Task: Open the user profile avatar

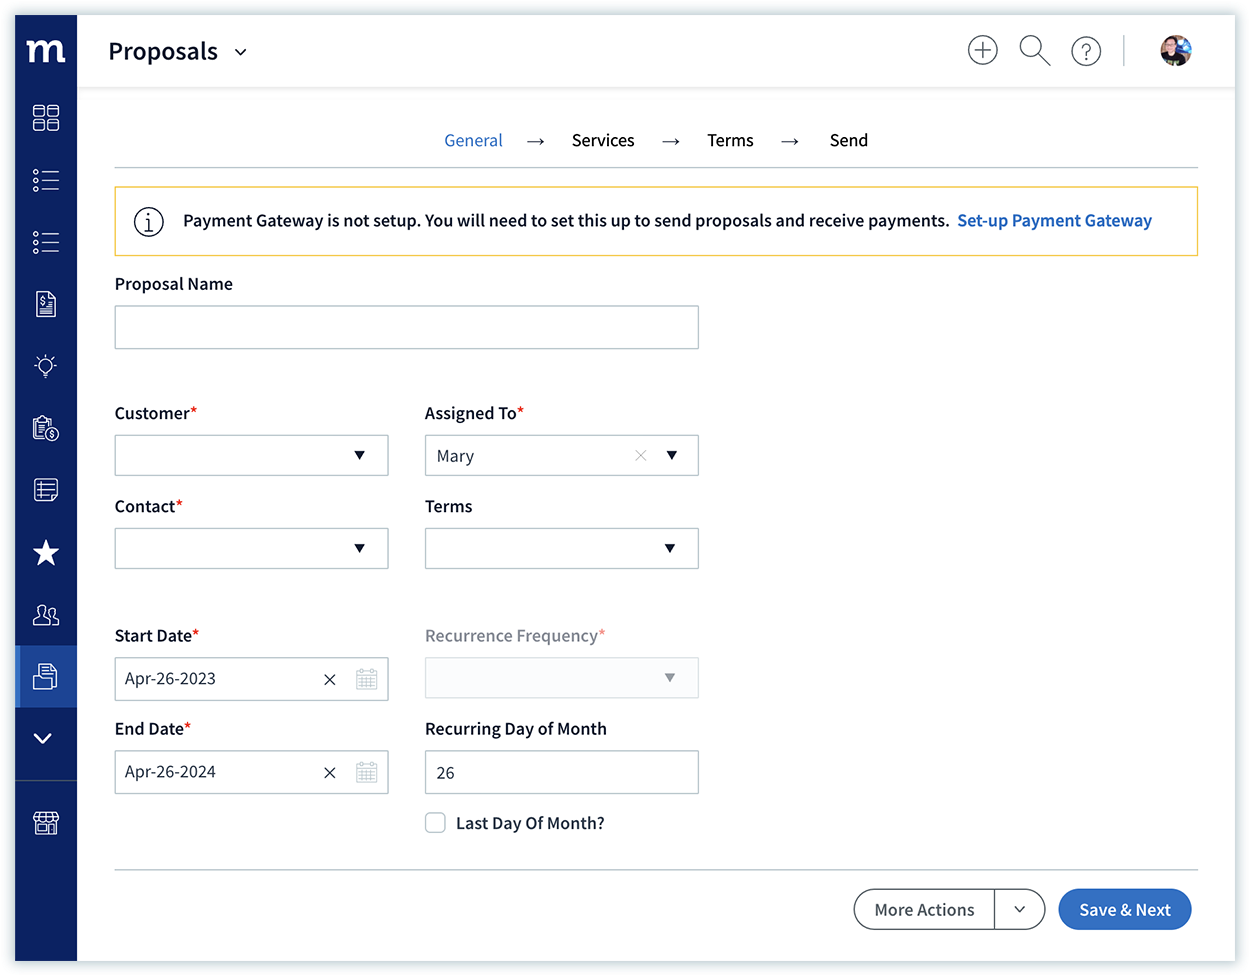Action: [1176, 50]
